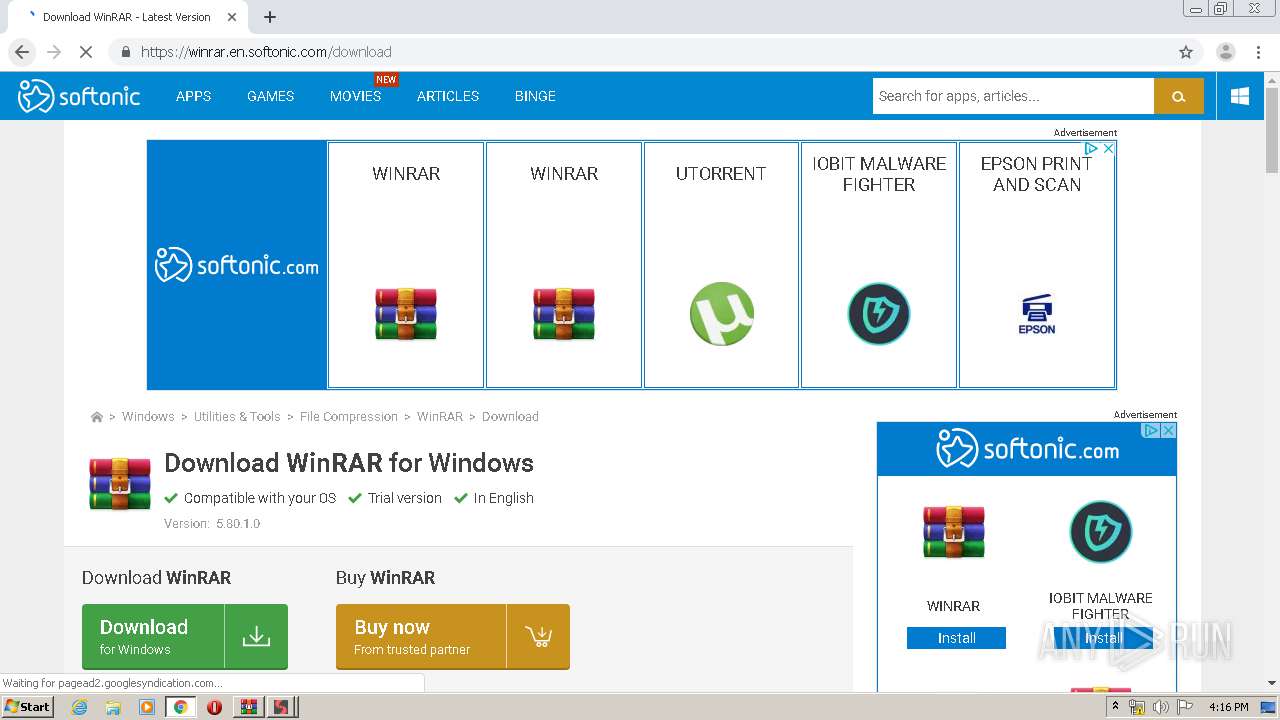
Task: Click the Buy now button
Action: coord(453,636)
